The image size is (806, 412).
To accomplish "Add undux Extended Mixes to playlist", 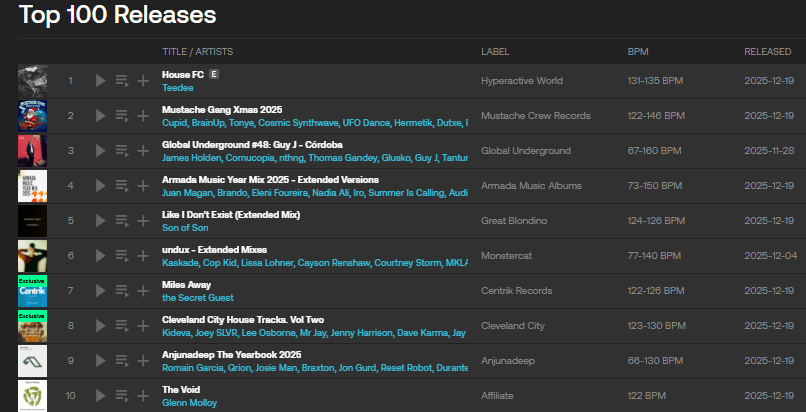I will click(143, 256).
